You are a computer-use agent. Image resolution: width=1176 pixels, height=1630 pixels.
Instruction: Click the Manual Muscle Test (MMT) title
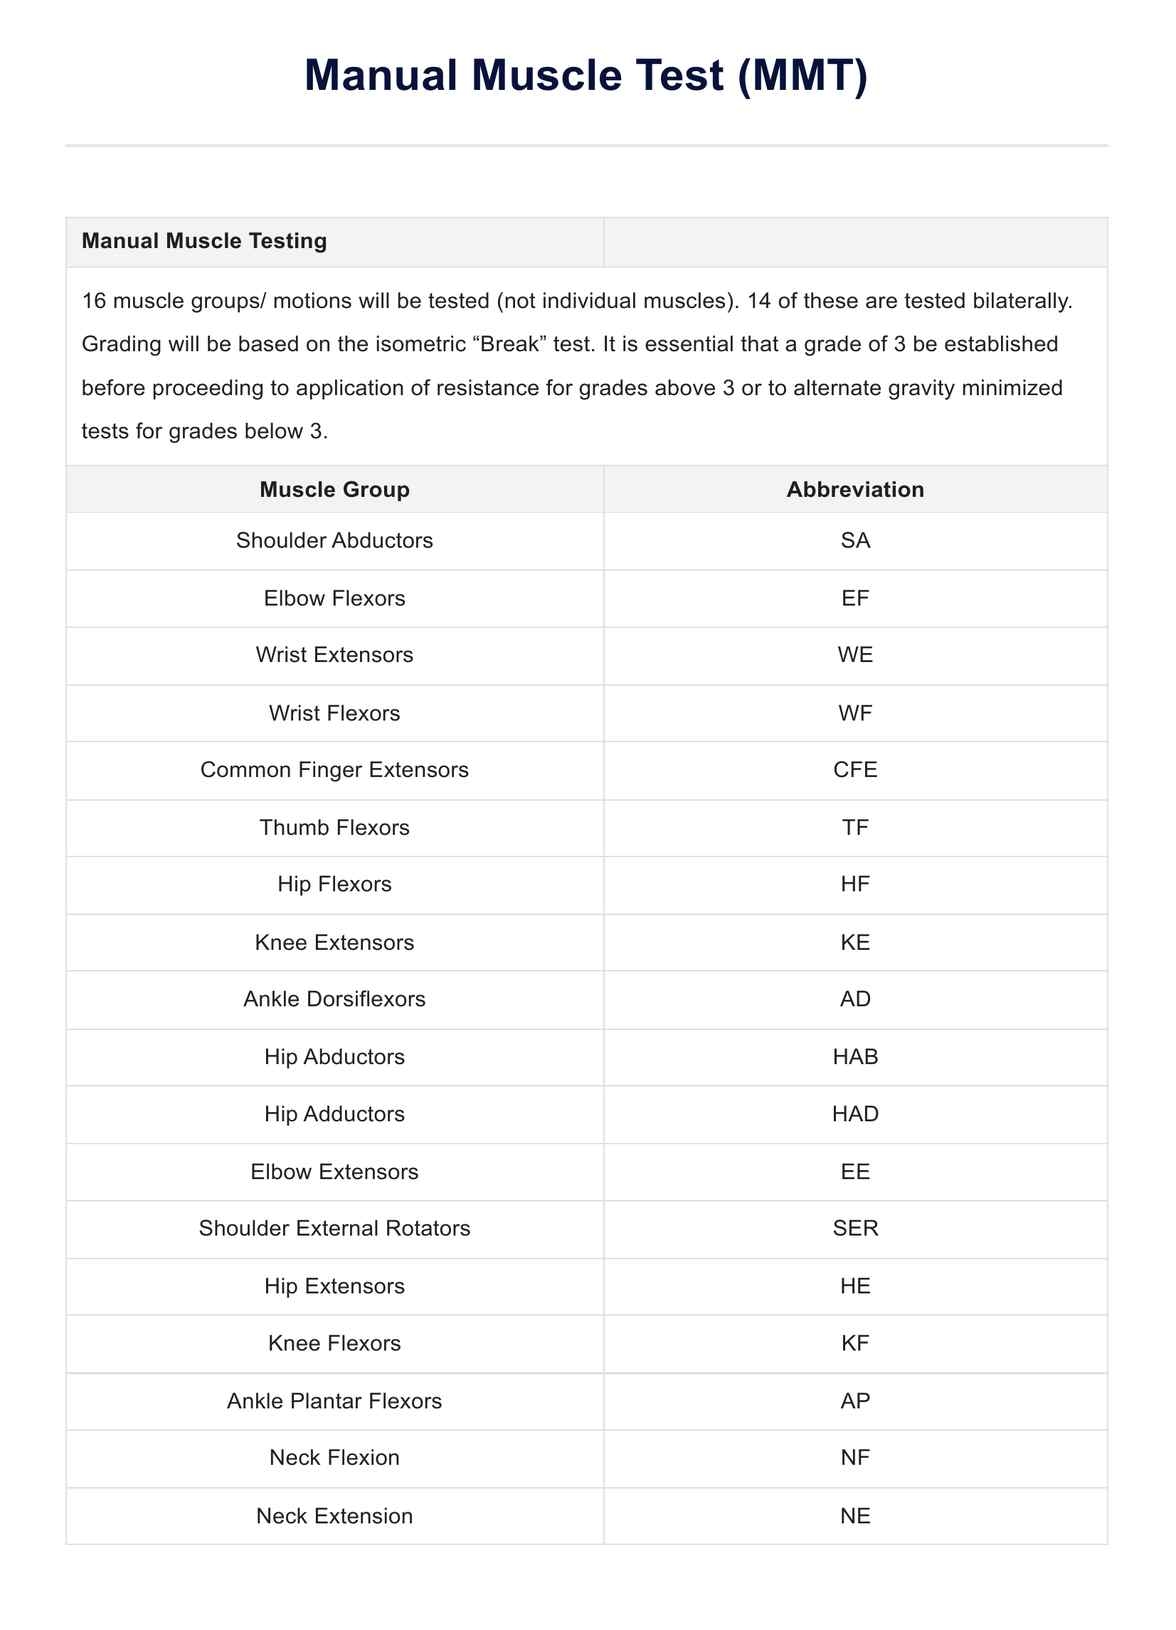coord(587,76)
